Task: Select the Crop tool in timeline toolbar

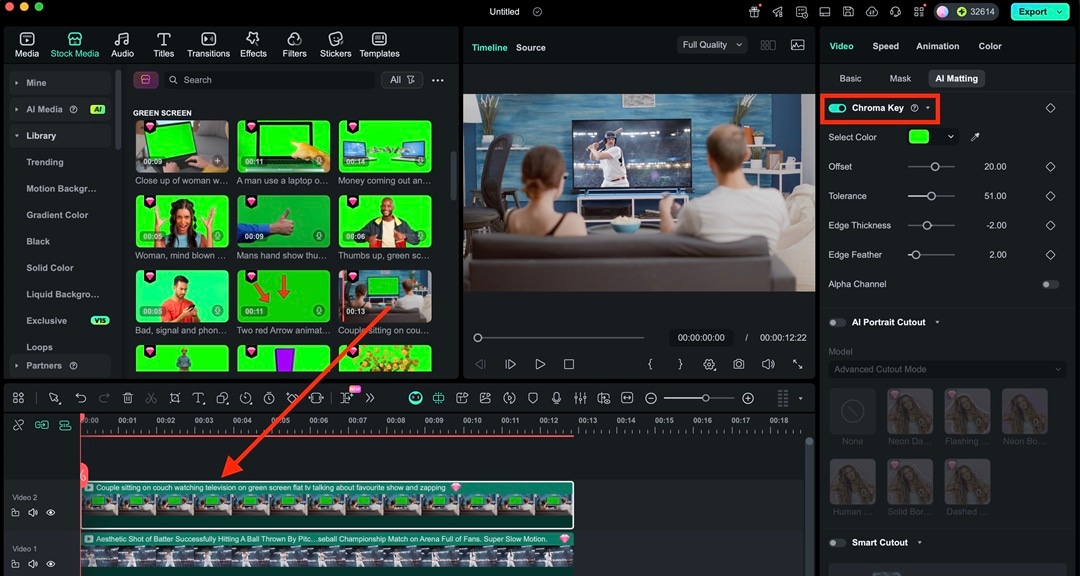Action: click(175, 398)
